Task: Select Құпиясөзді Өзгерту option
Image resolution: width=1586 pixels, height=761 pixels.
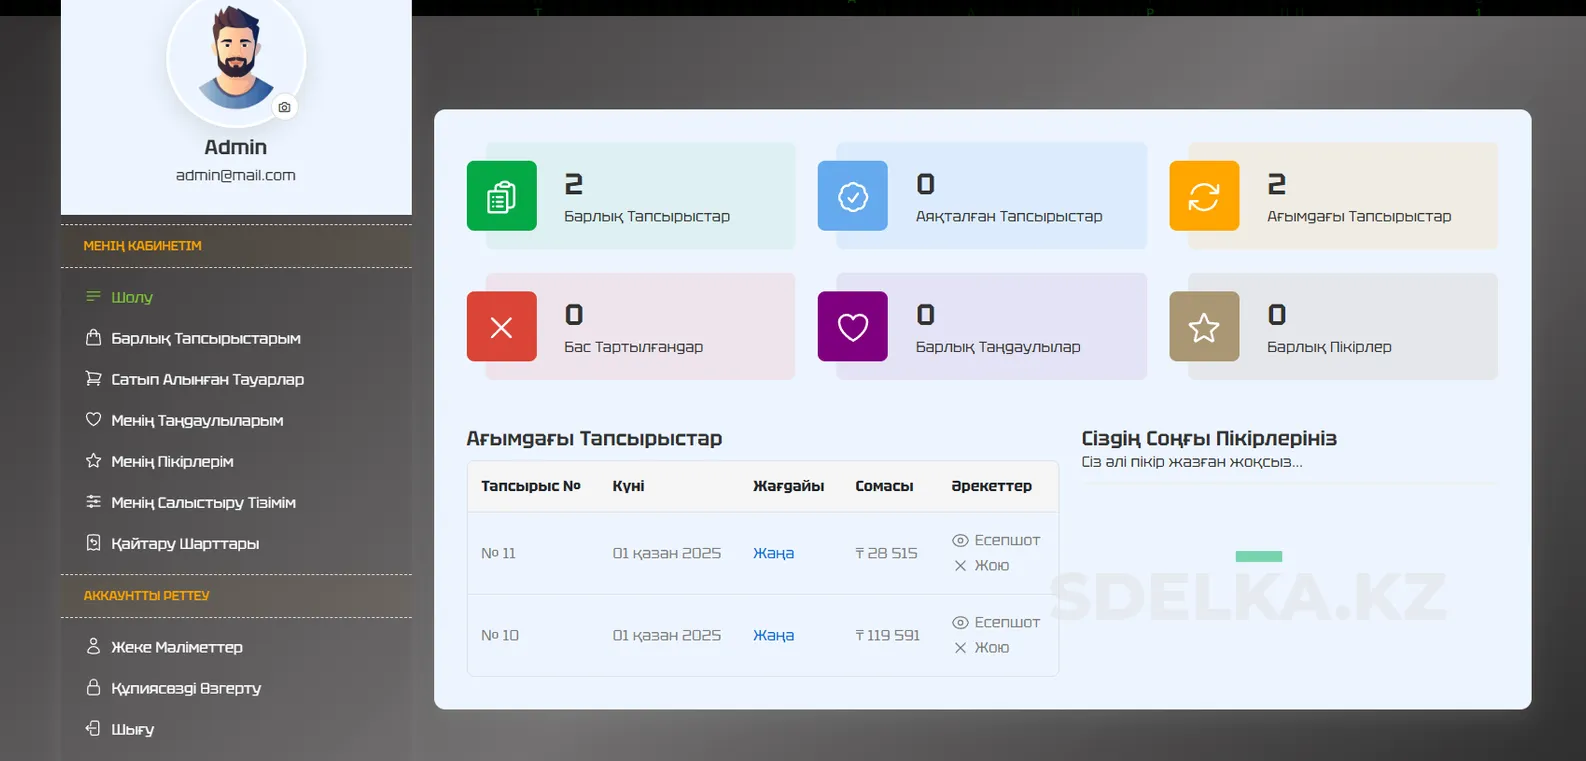Action: click(186, 688)
